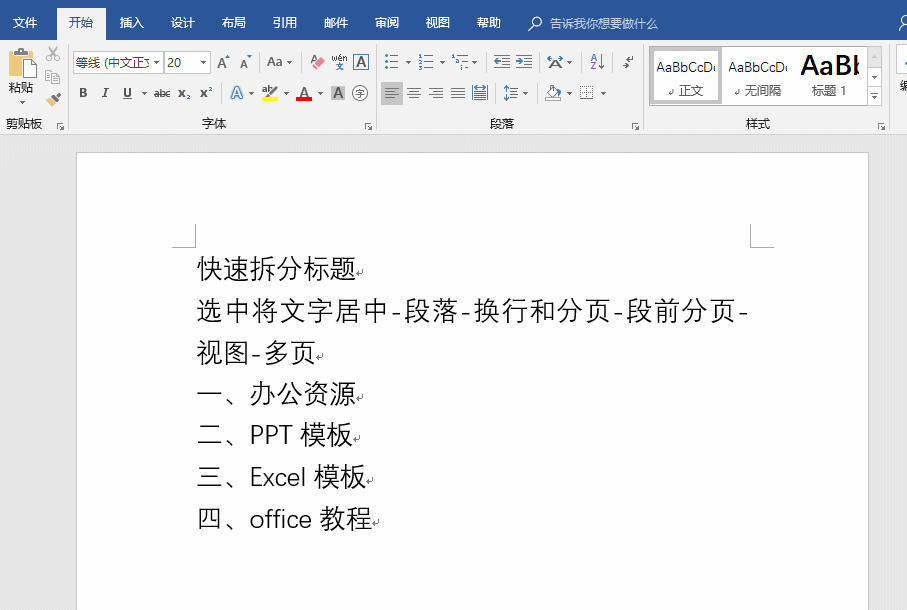This screenshot has width=907, height=610.
Task: Toggle Italic formatting
Action: point(105,93)
